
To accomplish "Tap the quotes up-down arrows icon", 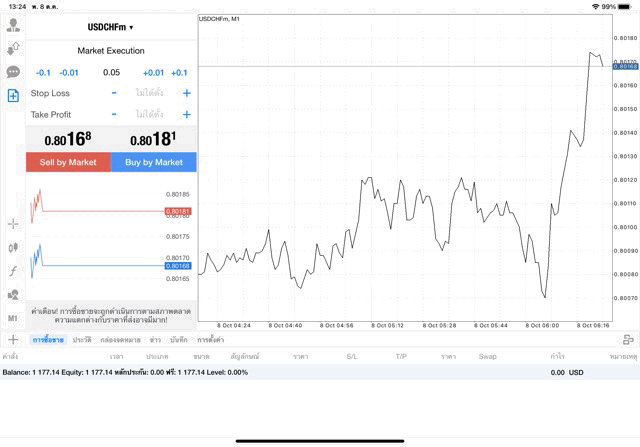I will (x=13, y=48).
